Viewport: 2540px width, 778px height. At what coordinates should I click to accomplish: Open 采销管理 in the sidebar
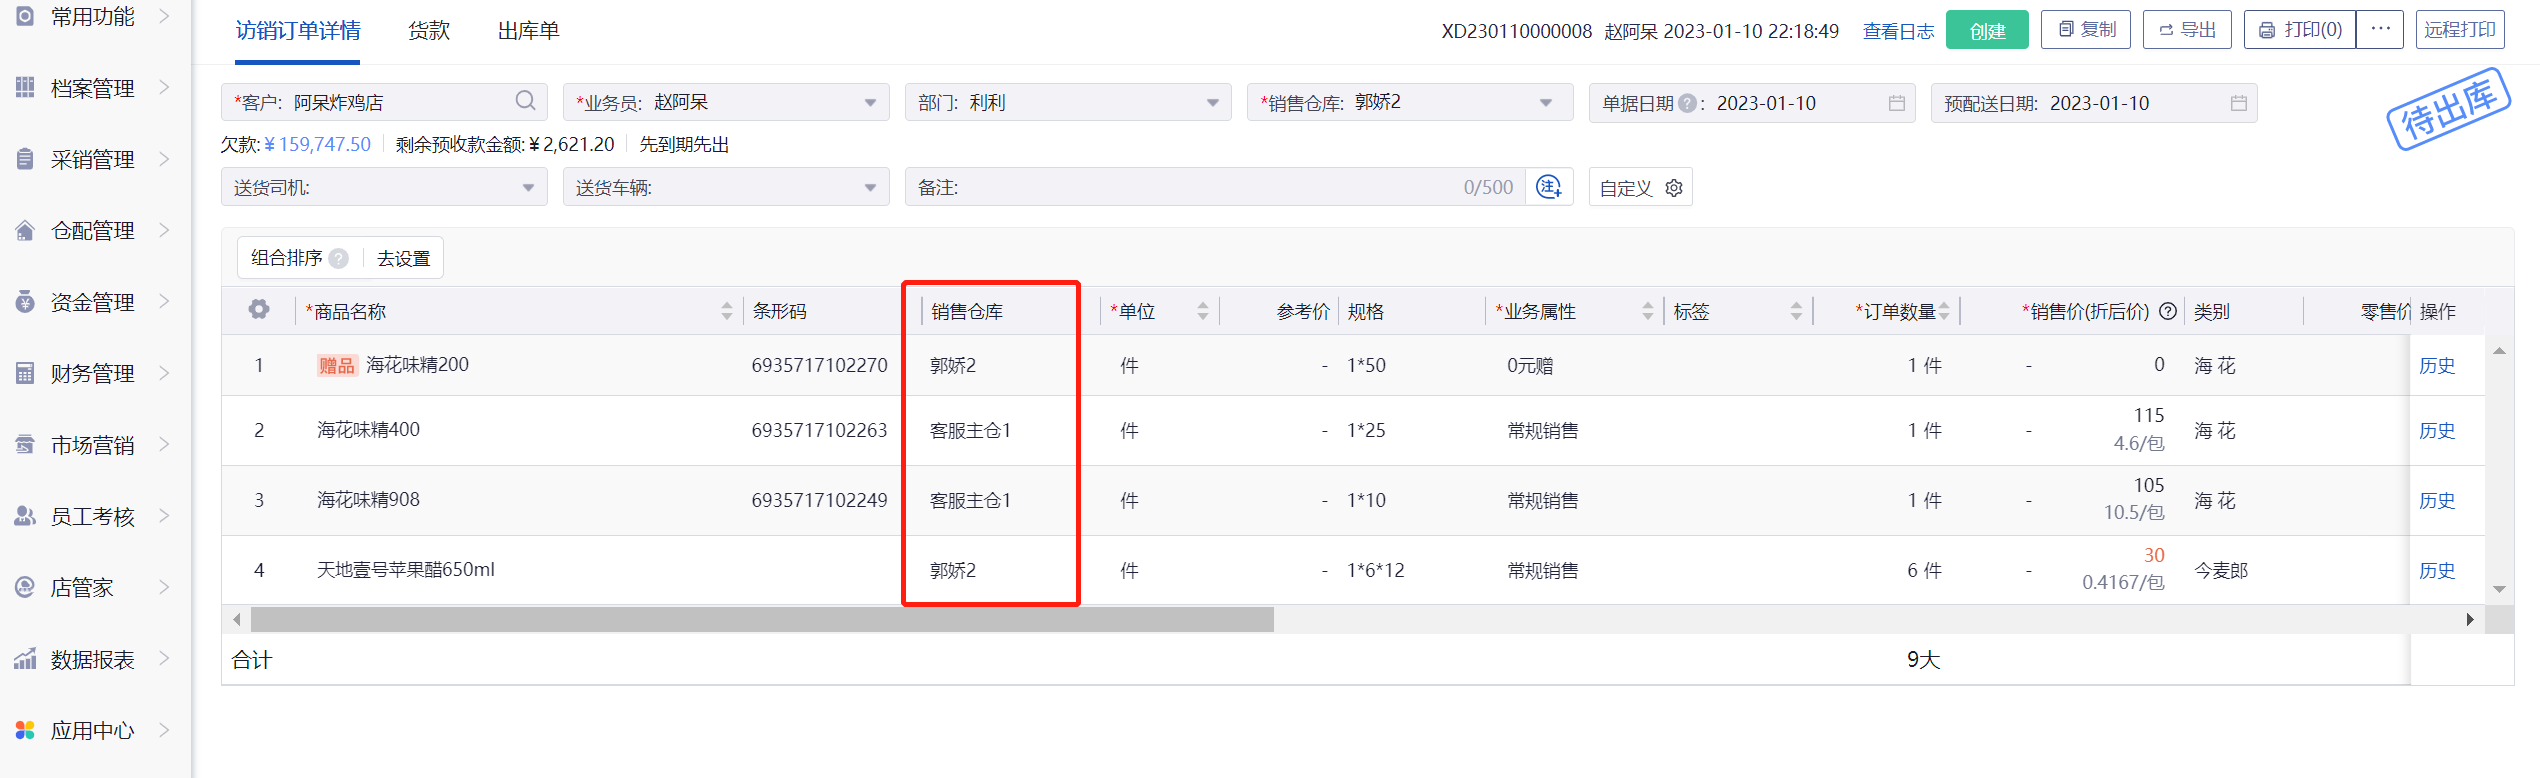(x=93, y=159)
